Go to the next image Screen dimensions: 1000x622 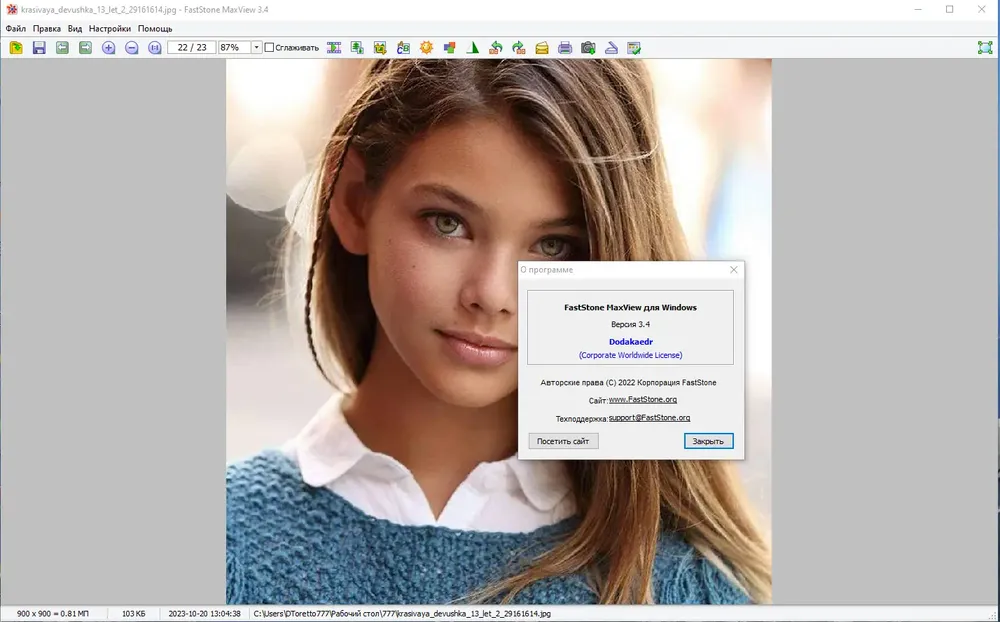pyautogui.click(x=85, y=48)
